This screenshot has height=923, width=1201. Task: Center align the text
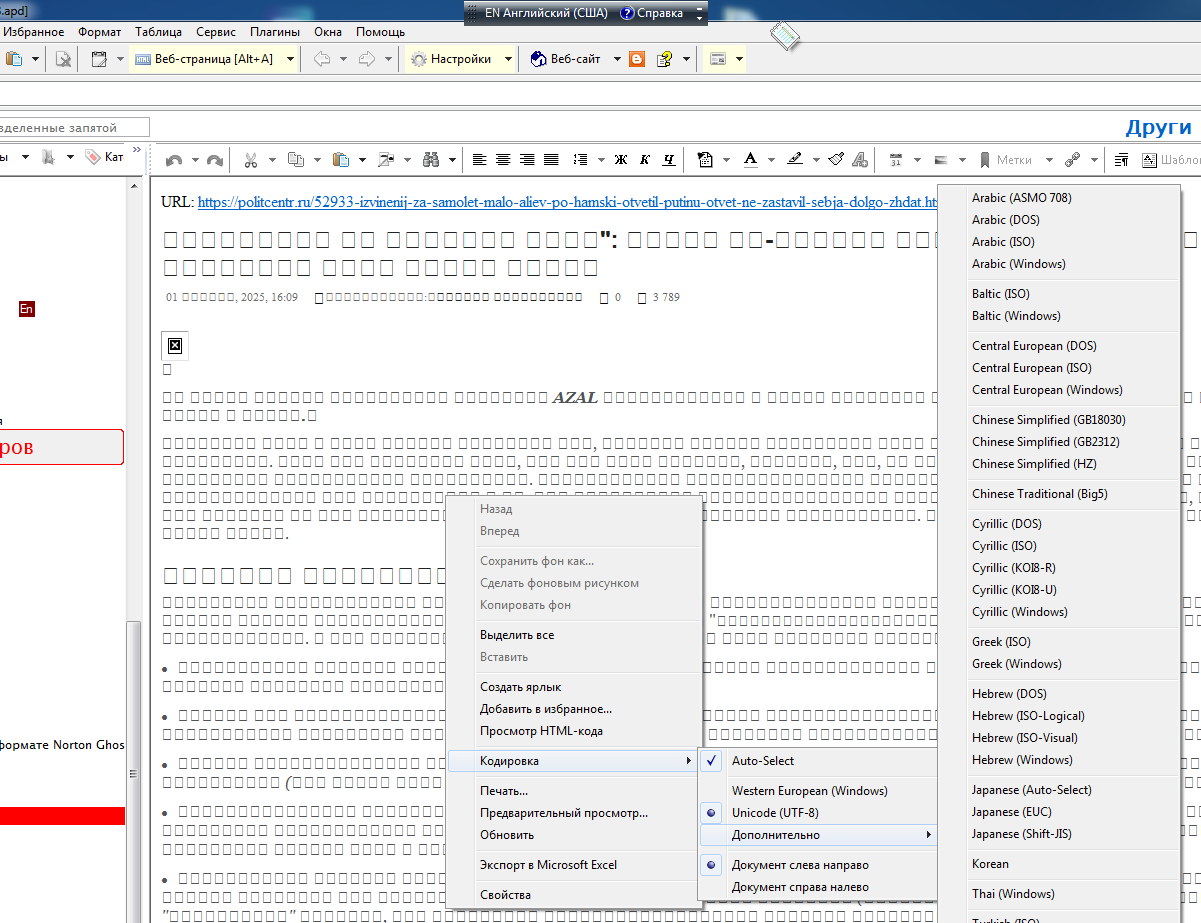tap(503, 159)
